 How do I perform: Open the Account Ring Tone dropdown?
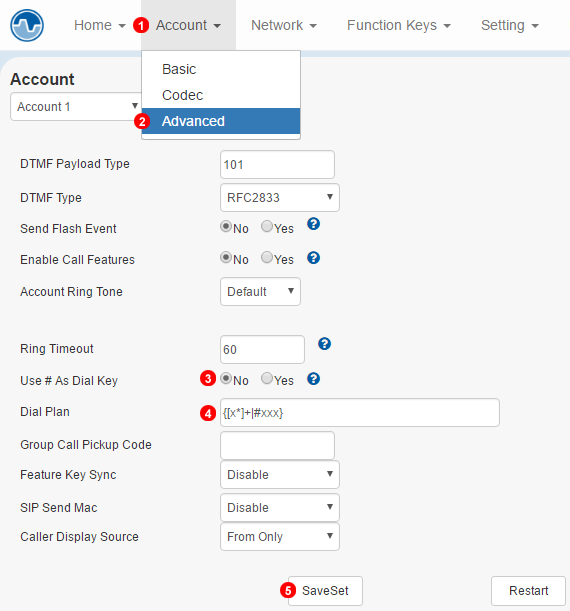(260, 291)
